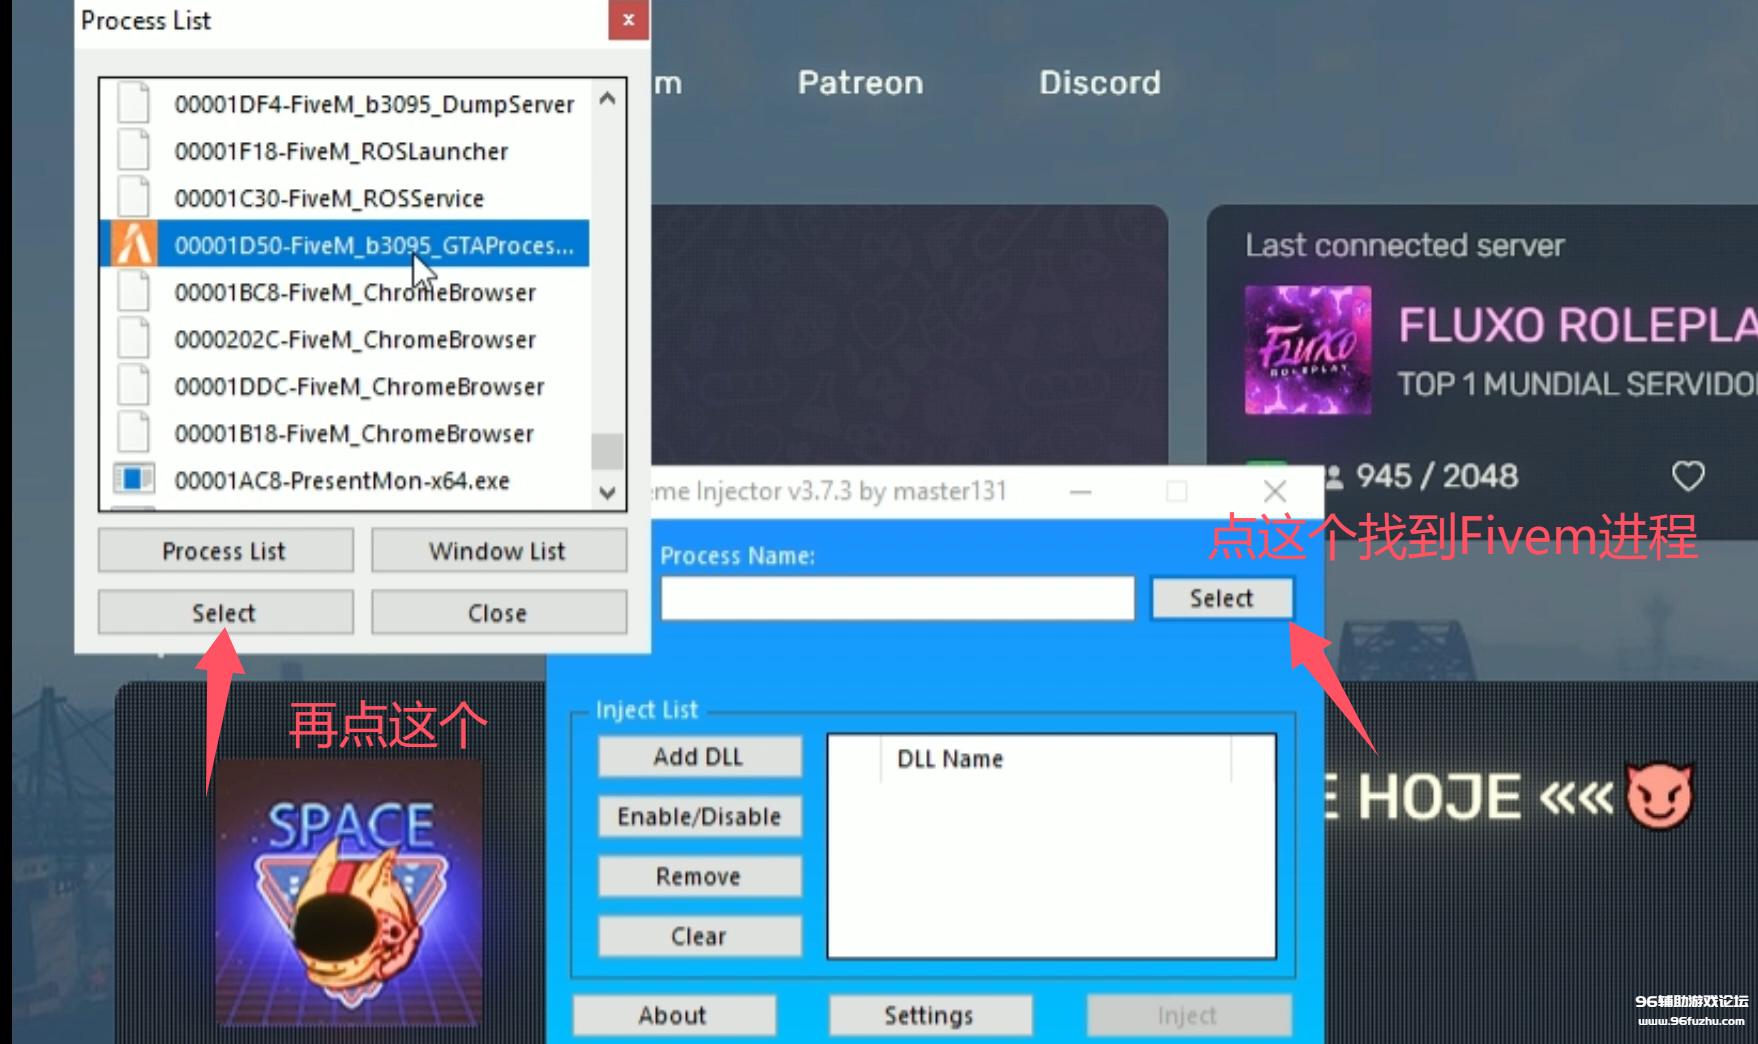Switch to Window List view
This screenshot has width=1758, height=1044.
click(x=498, y=551)
